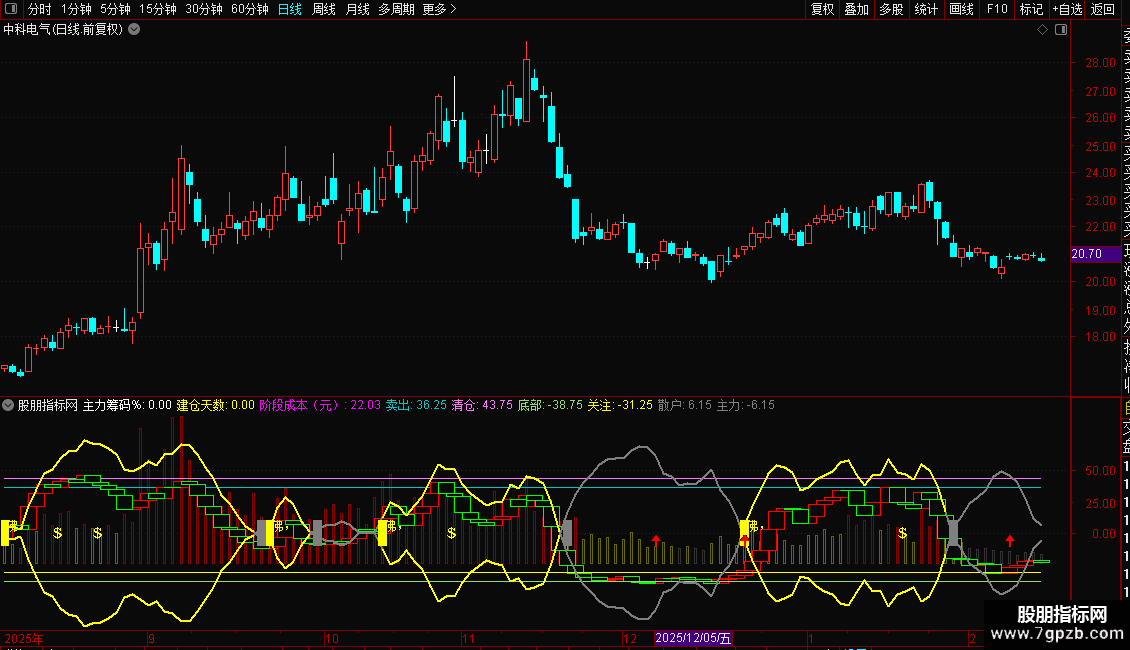Viewport: 1130px width, 650px height.
Task: Switch to 月线 monthly chart
Action: [357, 9]
